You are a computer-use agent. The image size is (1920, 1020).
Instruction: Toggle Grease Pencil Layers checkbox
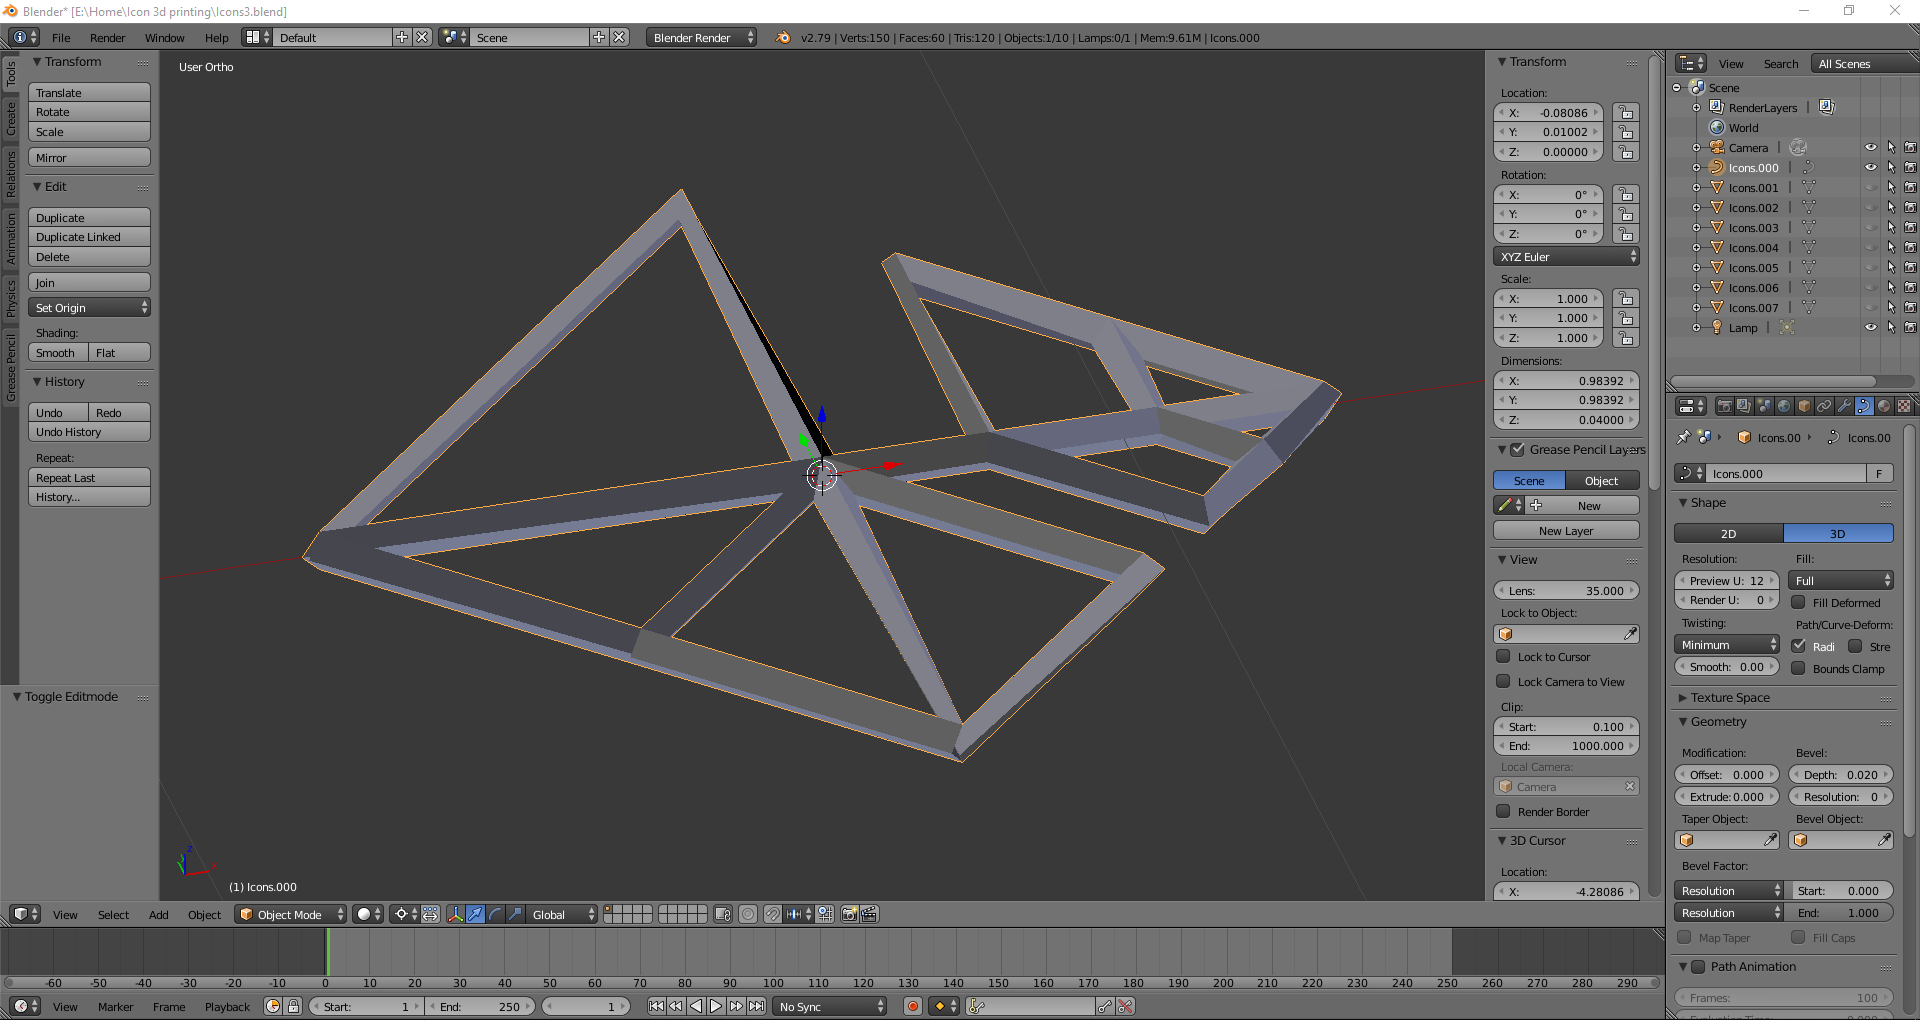(1517, 449)
